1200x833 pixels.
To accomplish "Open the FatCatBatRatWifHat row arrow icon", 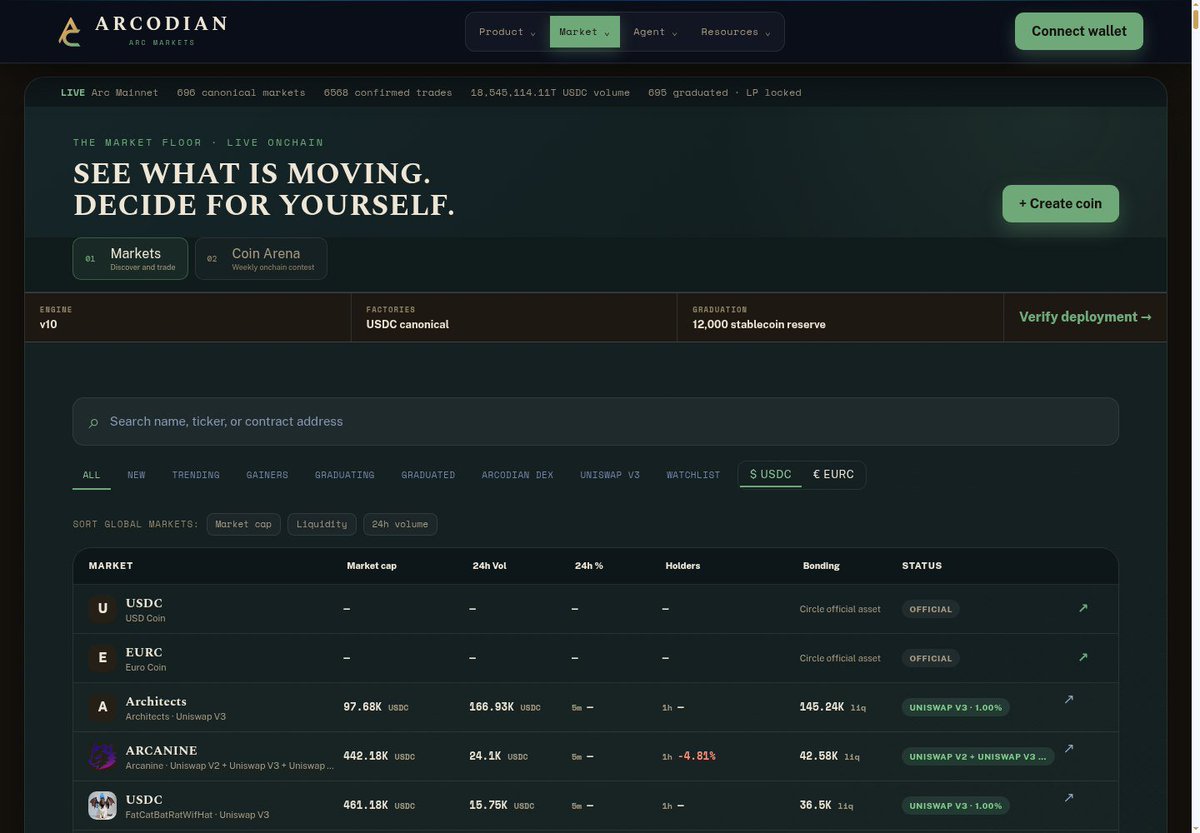I will point(1069,797).
